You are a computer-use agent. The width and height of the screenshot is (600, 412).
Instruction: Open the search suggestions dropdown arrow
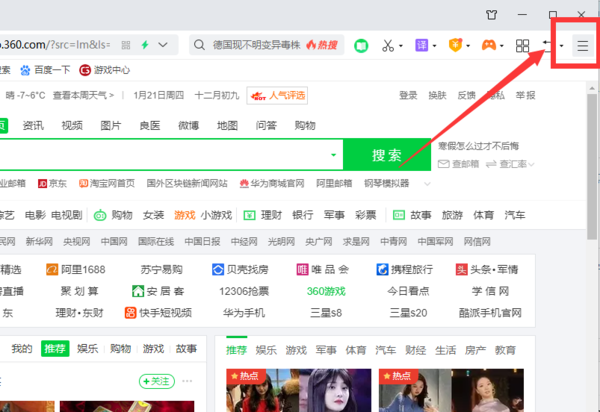click(334, 155)
